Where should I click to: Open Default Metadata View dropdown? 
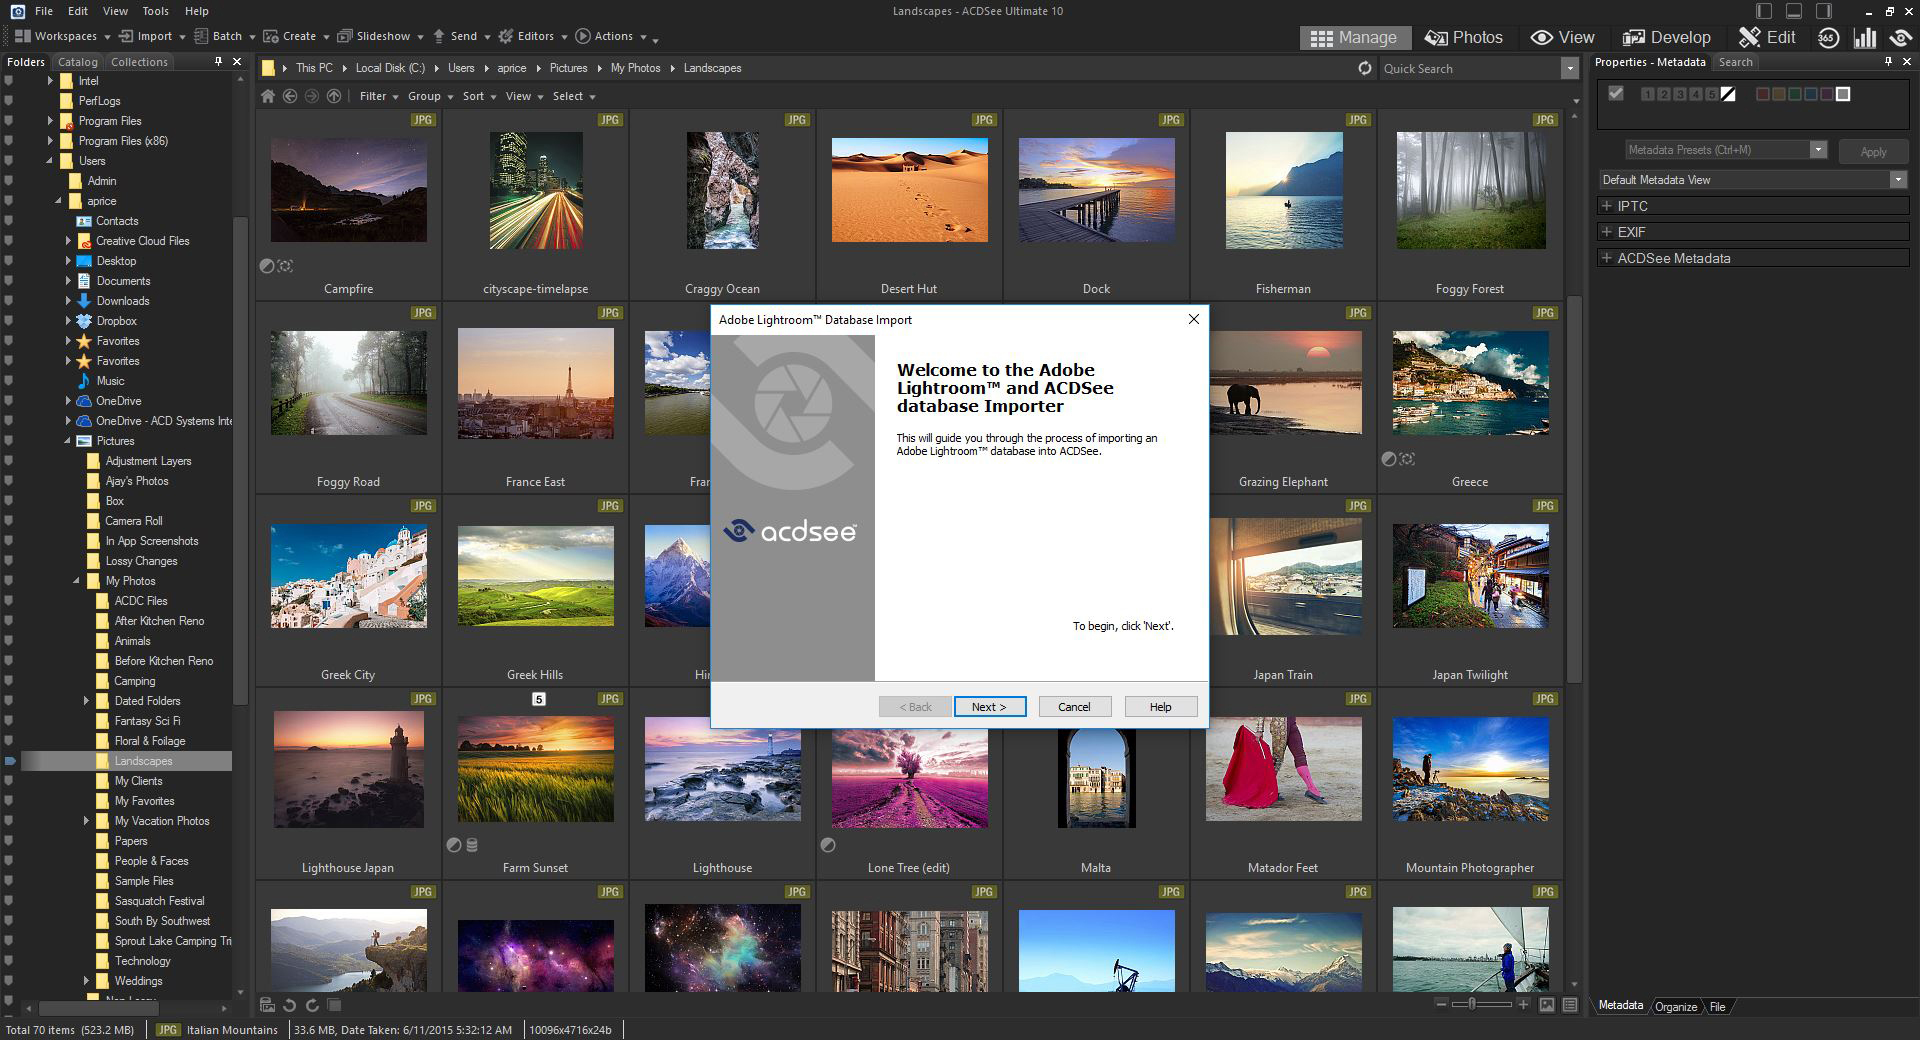[1897, 180]
